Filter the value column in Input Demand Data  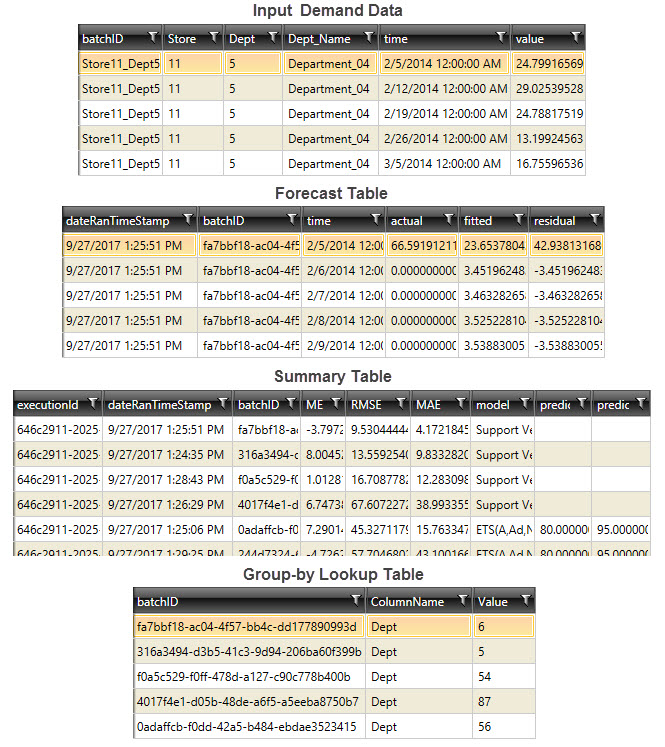coord(576,37)
